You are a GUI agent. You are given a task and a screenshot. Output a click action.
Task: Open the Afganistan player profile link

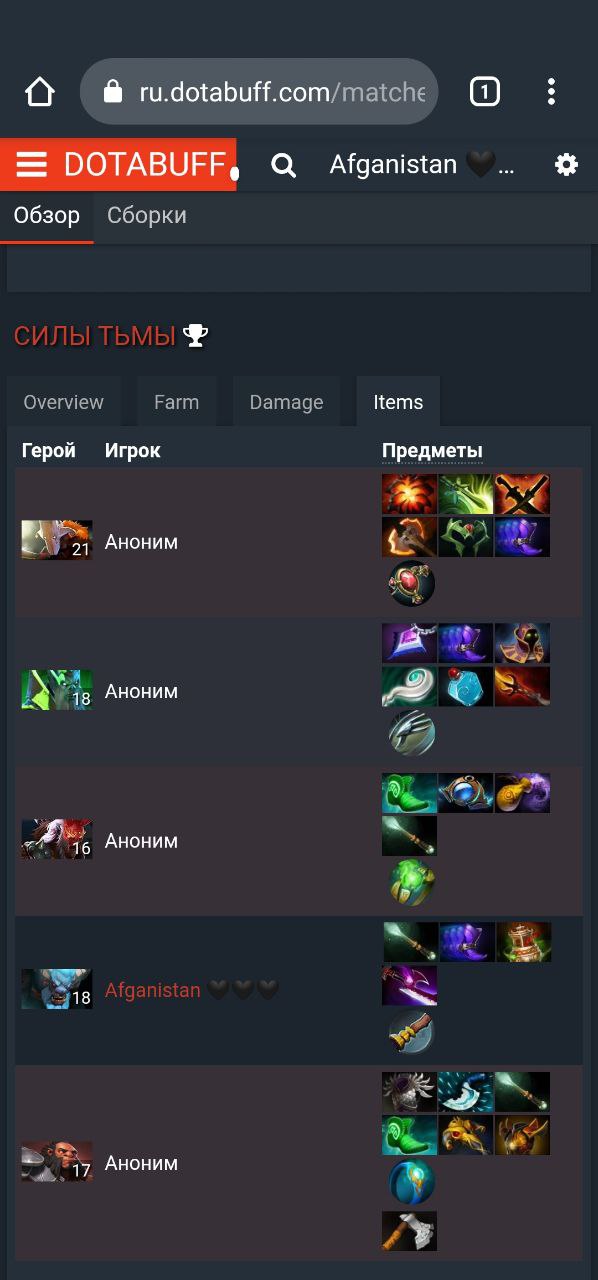(153, 990)
